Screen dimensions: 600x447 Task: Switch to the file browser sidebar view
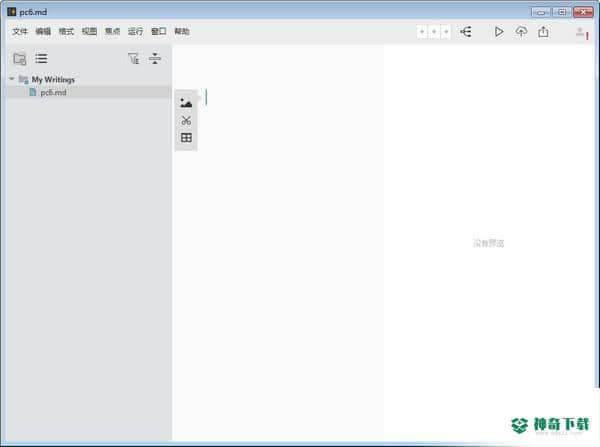click(x=20, y=59)
